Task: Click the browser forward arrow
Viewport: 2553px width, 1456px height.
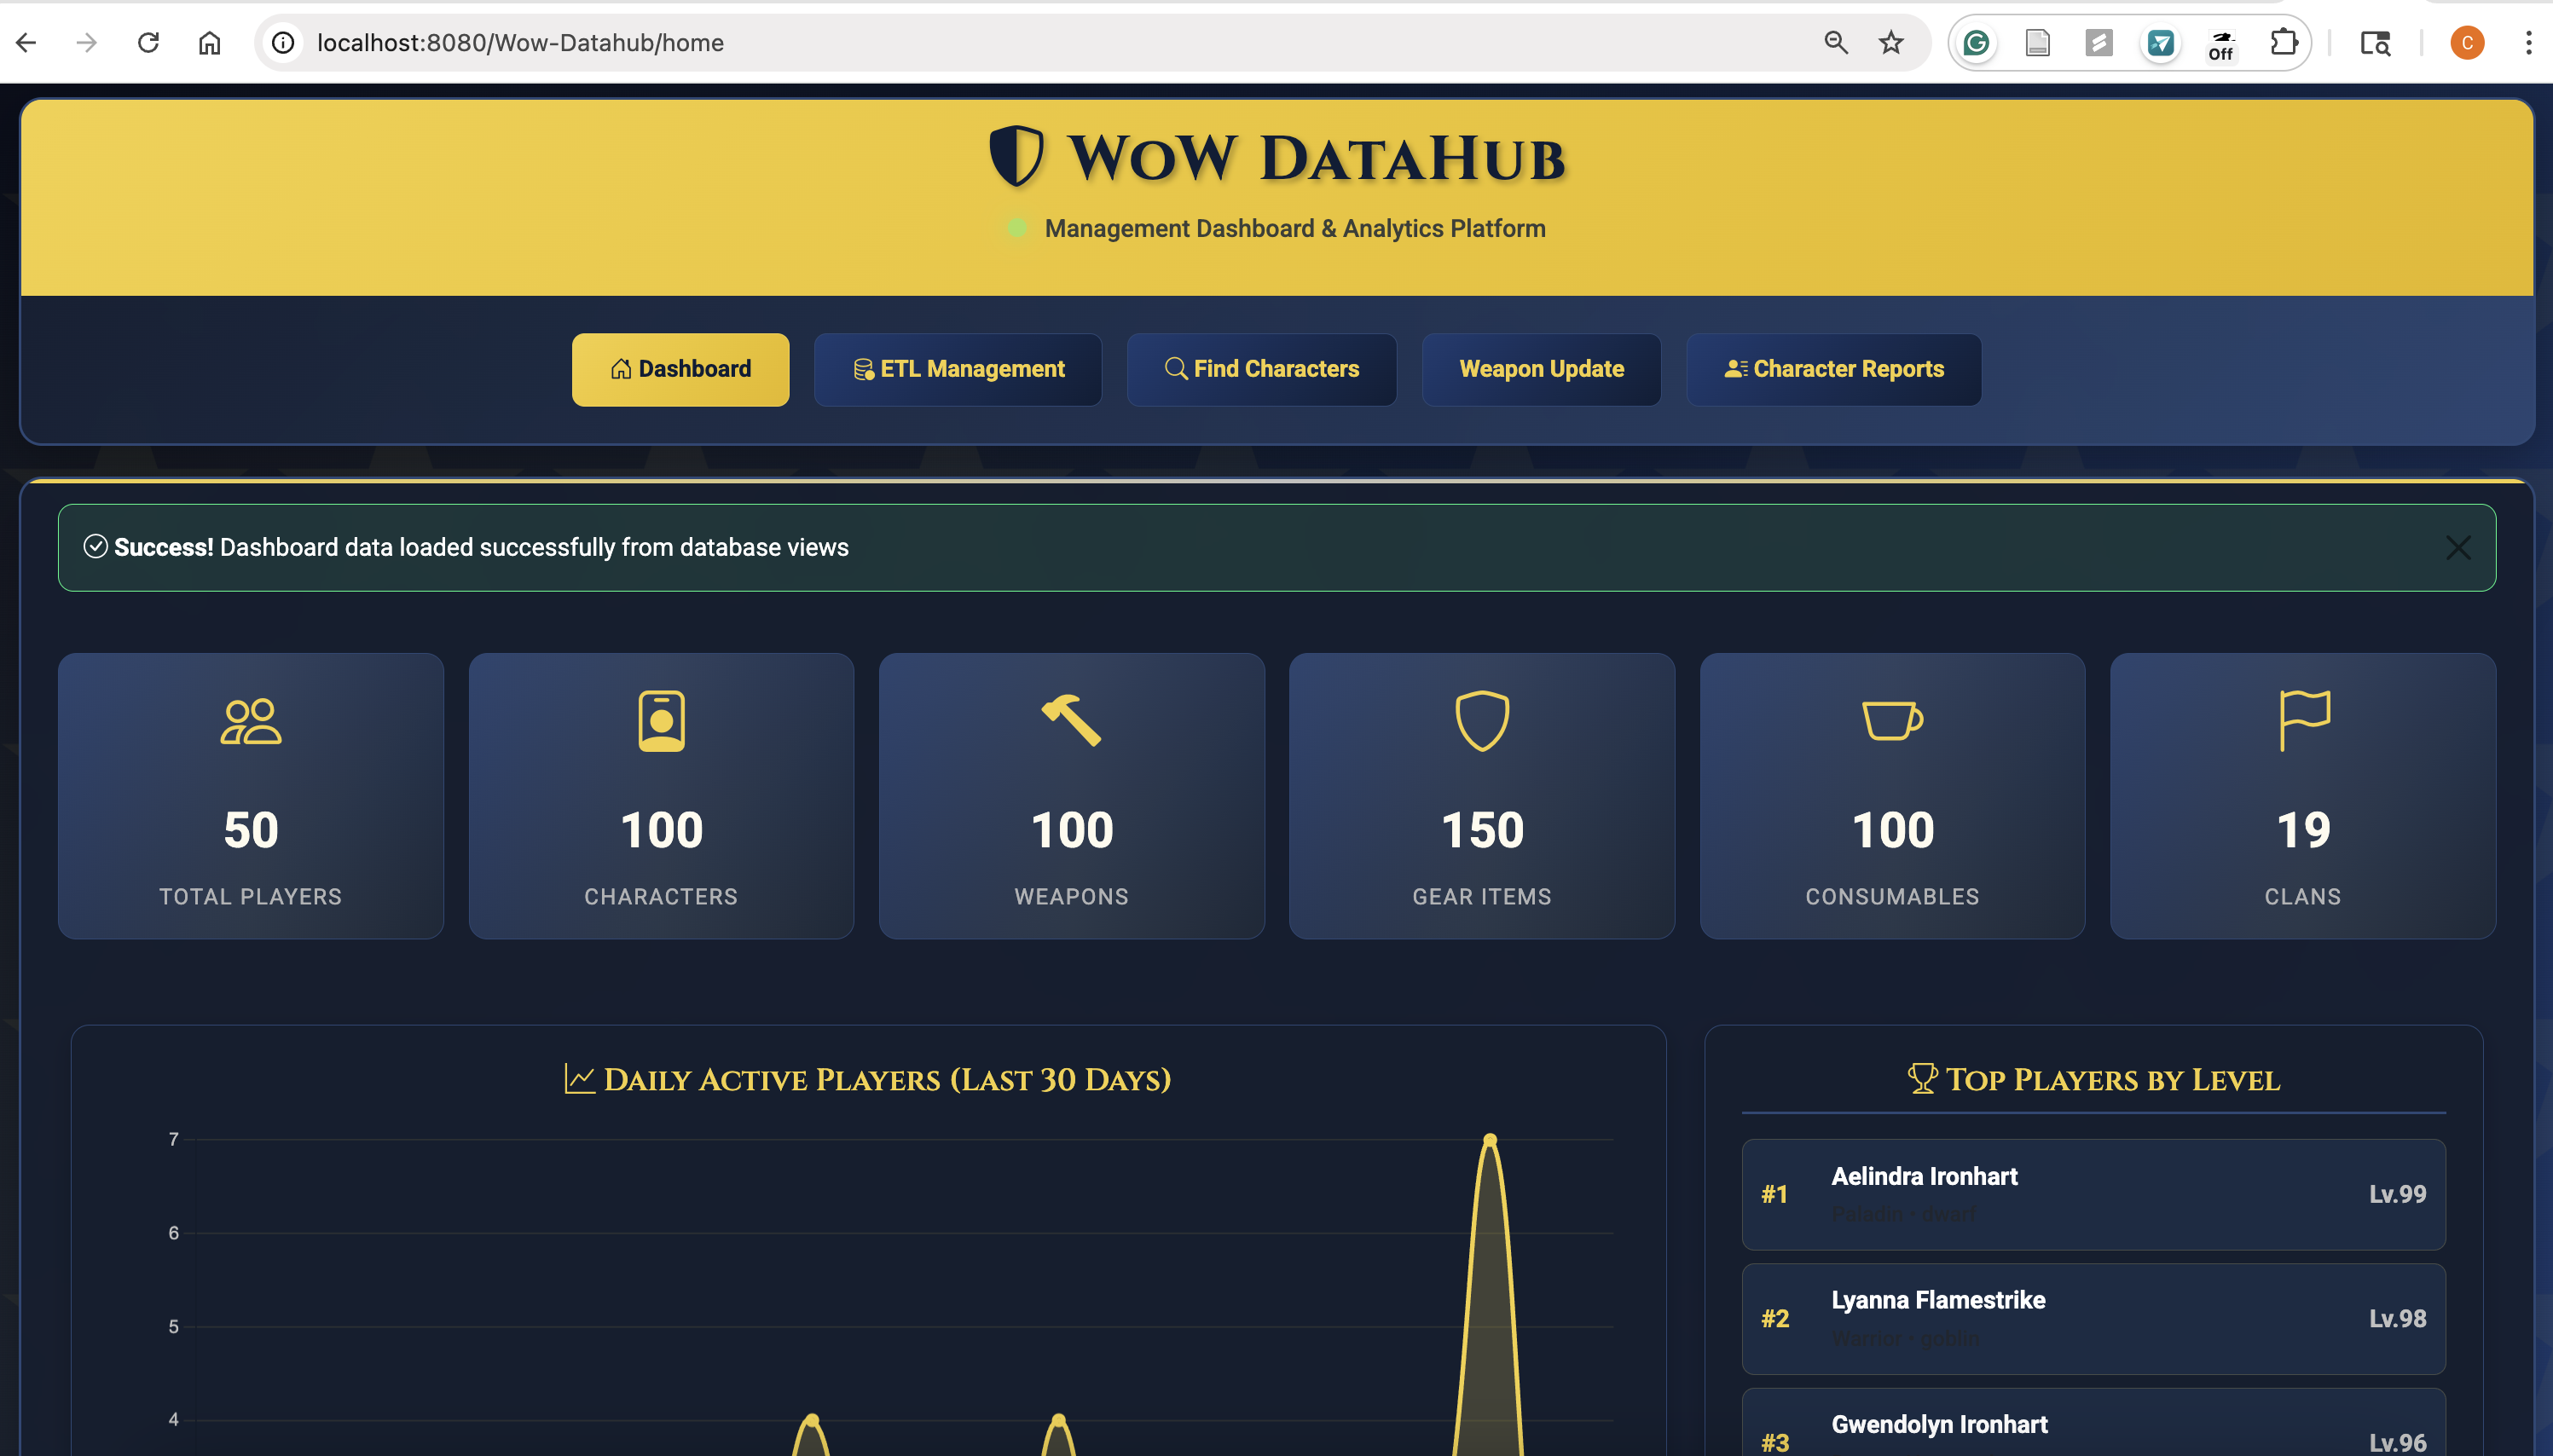Action: coord(87,43)
